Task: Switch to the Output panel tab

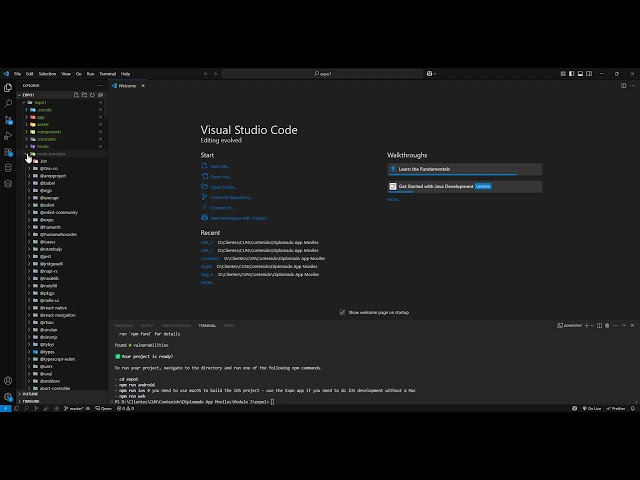Action: coord(147,325)
